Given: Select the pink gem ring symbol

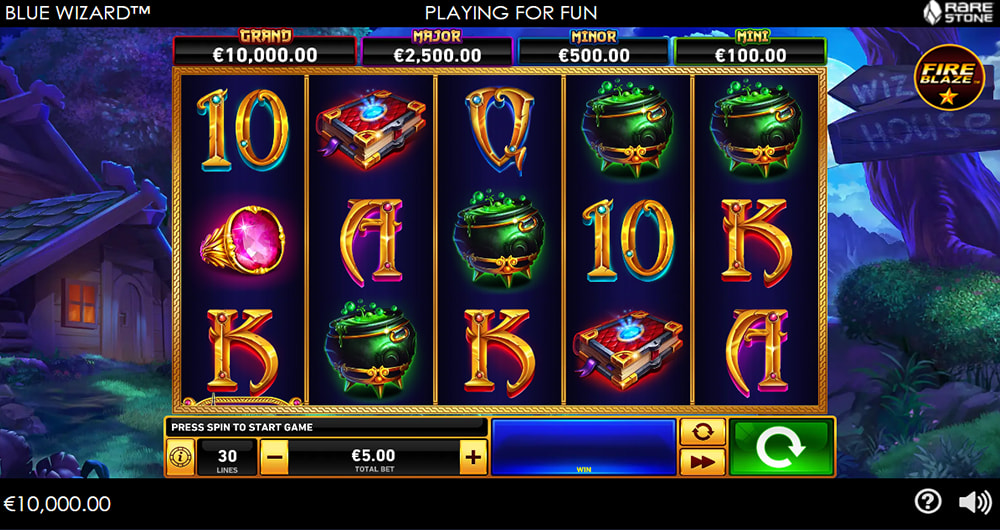Looking at the screenshot, I should (x=243, y=240).
